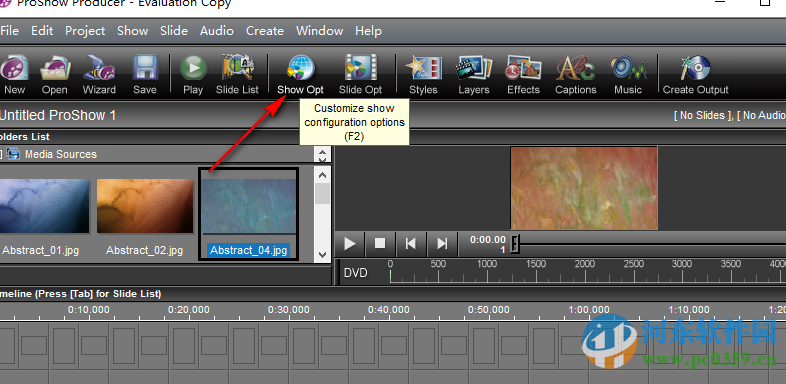
Task: Select the Abstract_01.jpg thumbnail
Action: coord(45,206)
